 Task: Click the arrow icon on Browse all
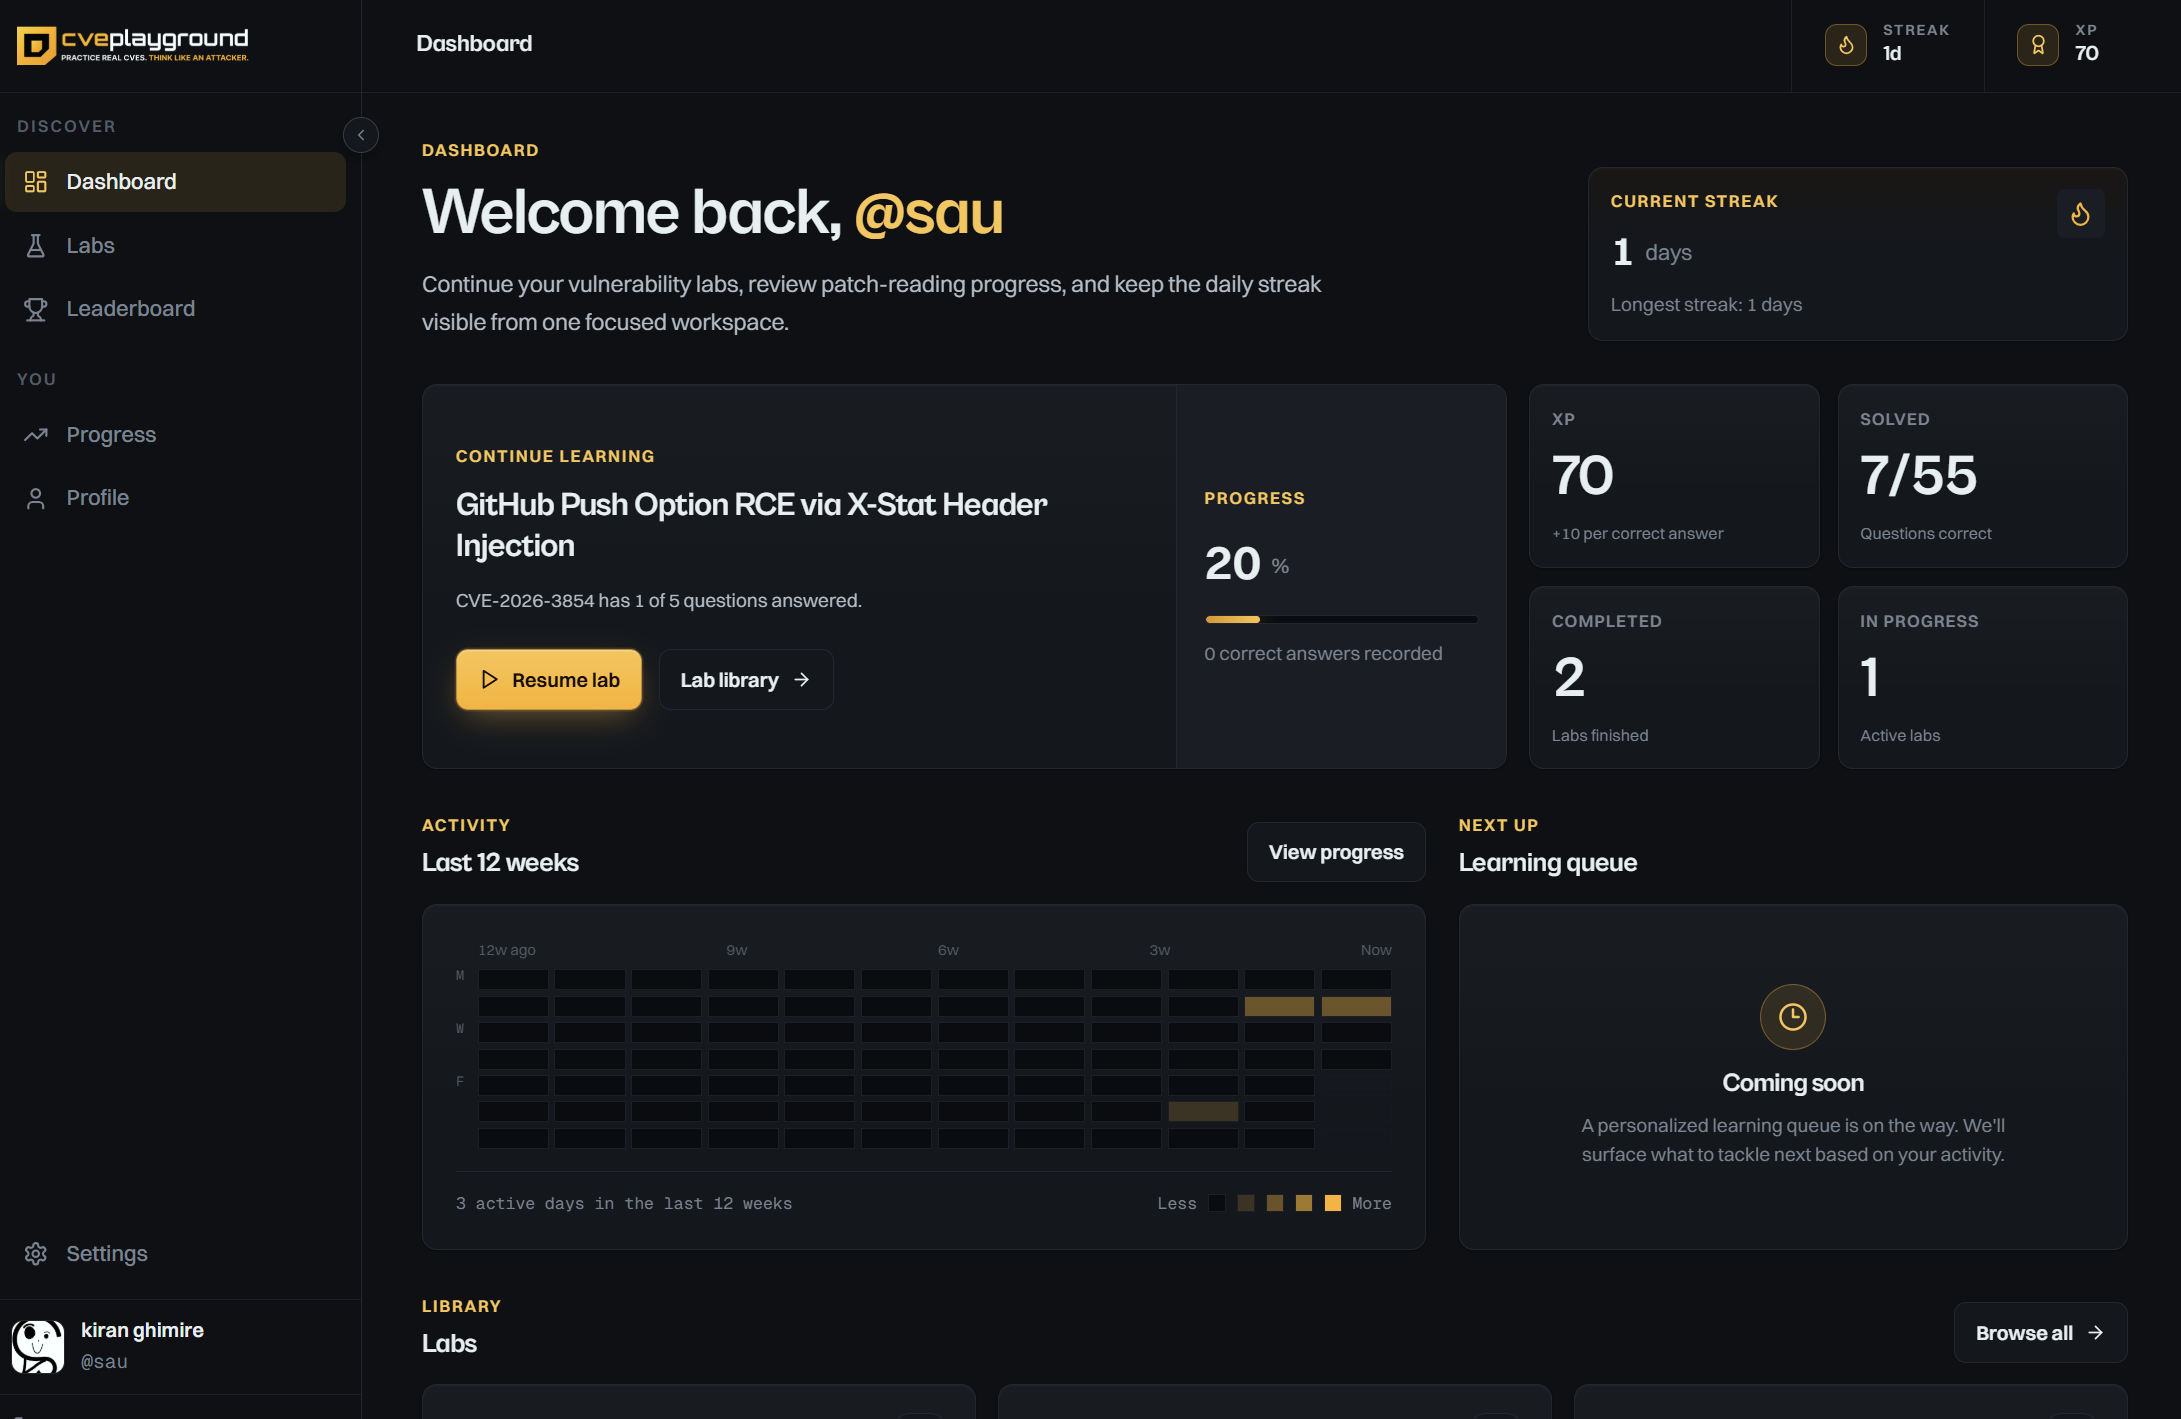2096,1333
